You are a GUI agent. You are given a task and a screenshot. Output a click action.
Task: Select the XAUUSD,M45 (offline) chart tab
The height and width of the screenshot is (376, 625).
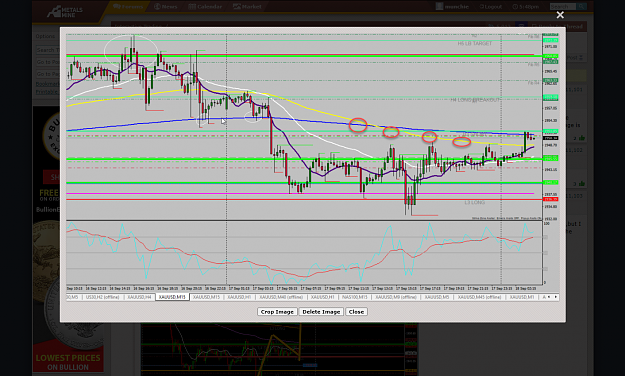479,297
